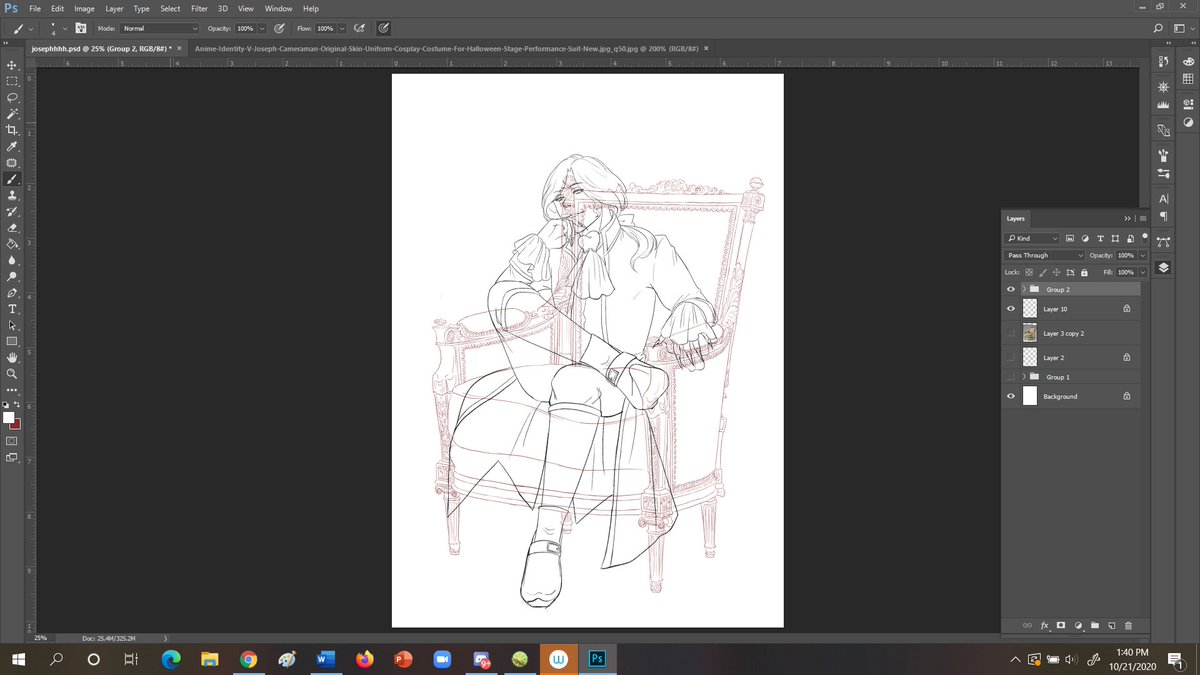Open the Color panel palette icon
The height and width of the screenshot is (675, 1200).
point(1188,61)
